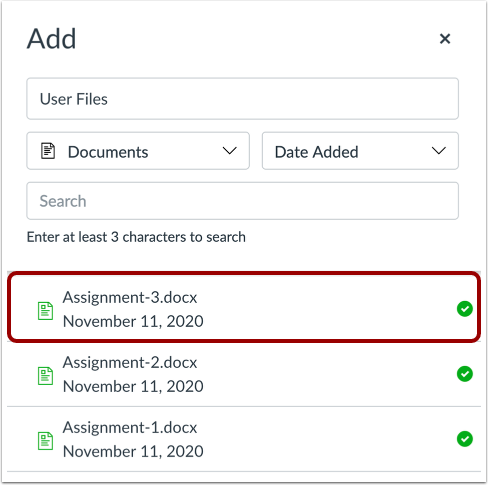Viewport: 488px width, 485px height.
Task: Open the Date Added sort dropdown
Action: pos(360,151)
